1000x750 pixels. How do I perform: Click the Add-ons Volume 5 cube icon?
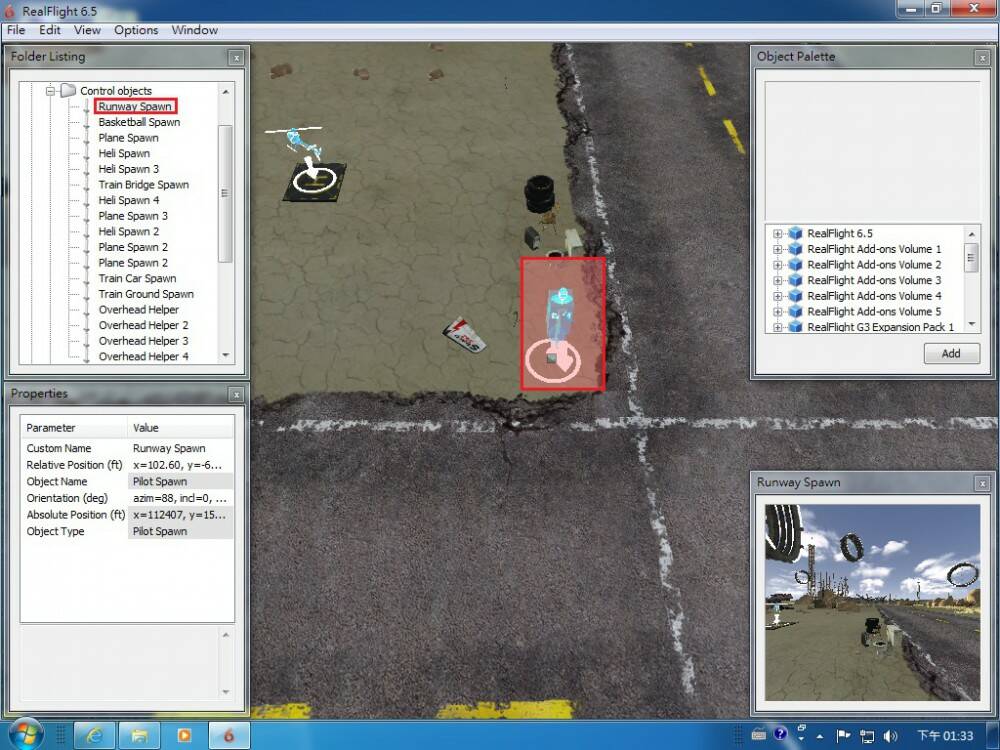[795, 312]
